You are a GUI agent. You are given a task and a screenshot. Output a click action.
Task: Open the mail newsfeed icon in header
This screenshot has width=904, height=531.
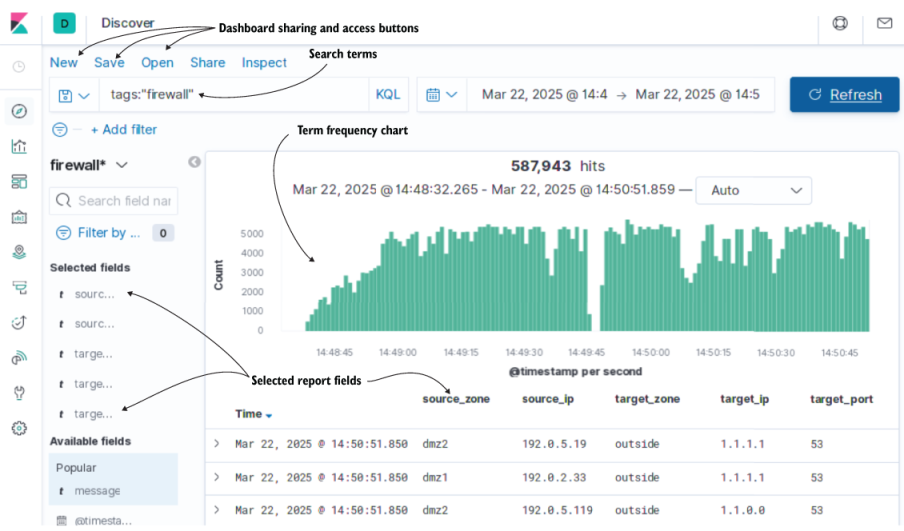(884, 23)
